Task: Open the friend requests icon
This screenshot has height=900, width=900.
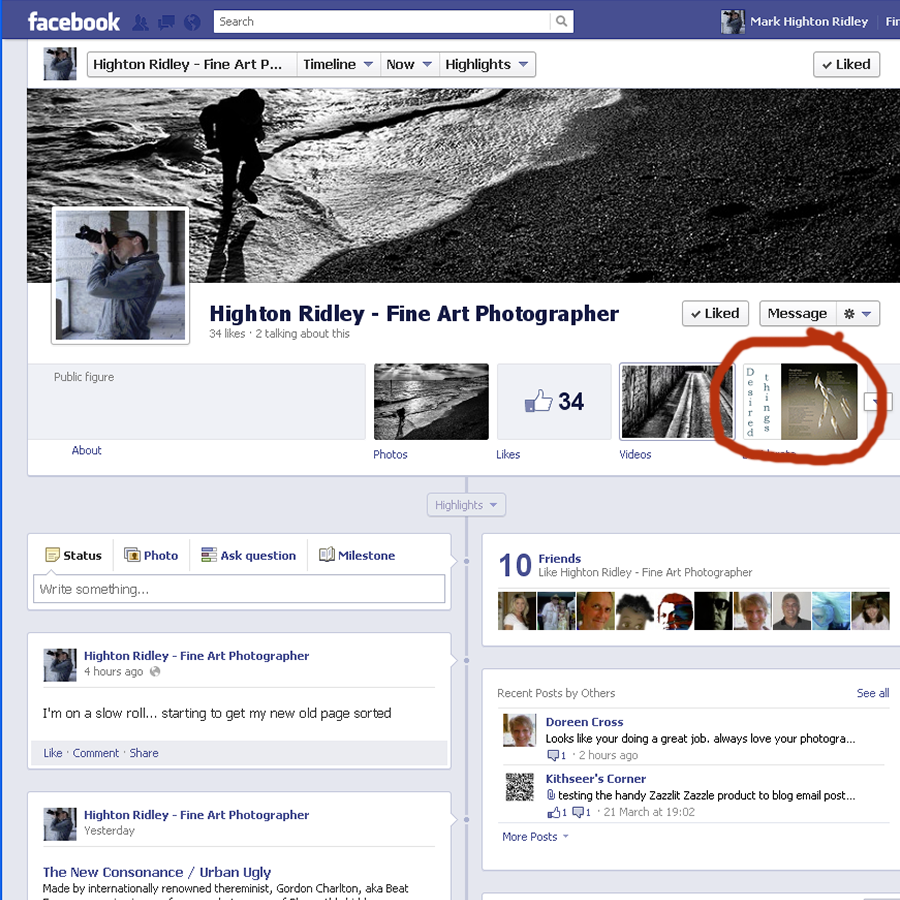Action: pos(141,22)
